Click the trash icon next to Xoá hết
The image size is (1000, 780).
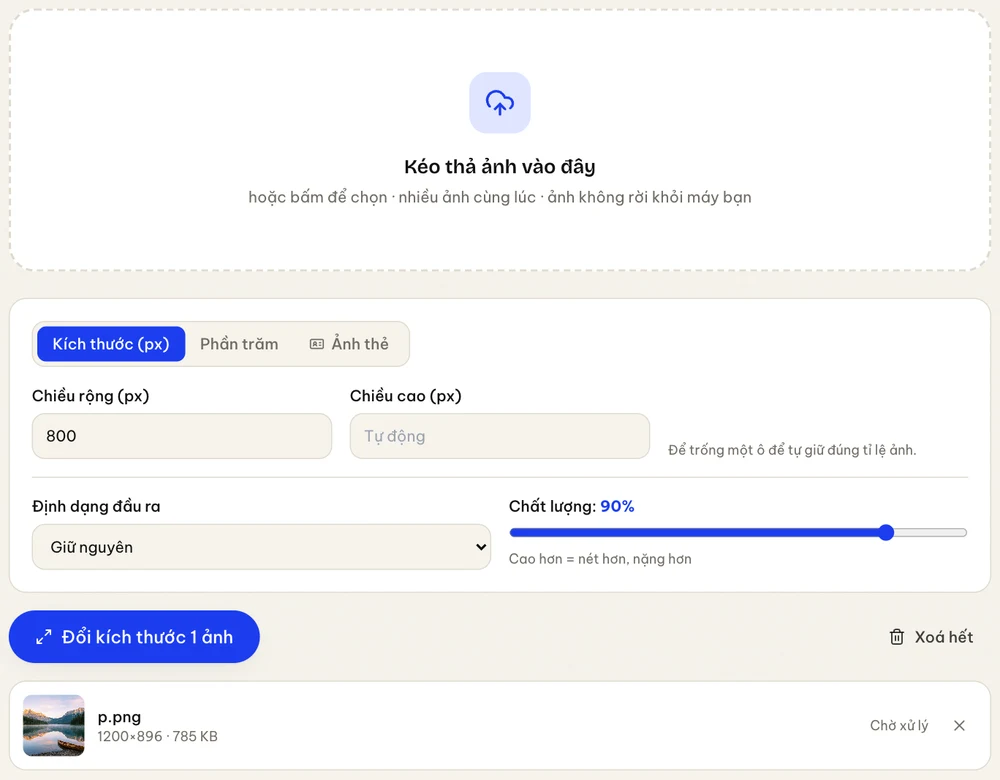tap(897, 637)
